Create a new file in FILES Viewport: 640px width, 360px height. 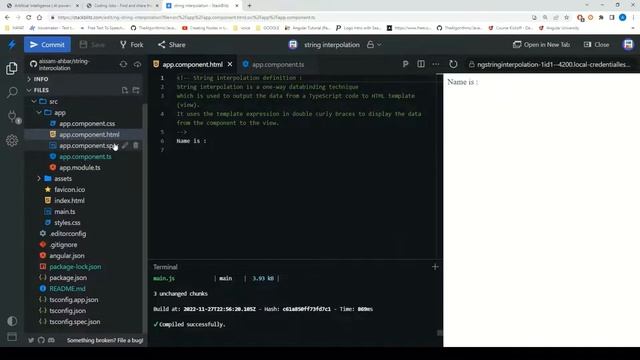click(x=125, y=90)
